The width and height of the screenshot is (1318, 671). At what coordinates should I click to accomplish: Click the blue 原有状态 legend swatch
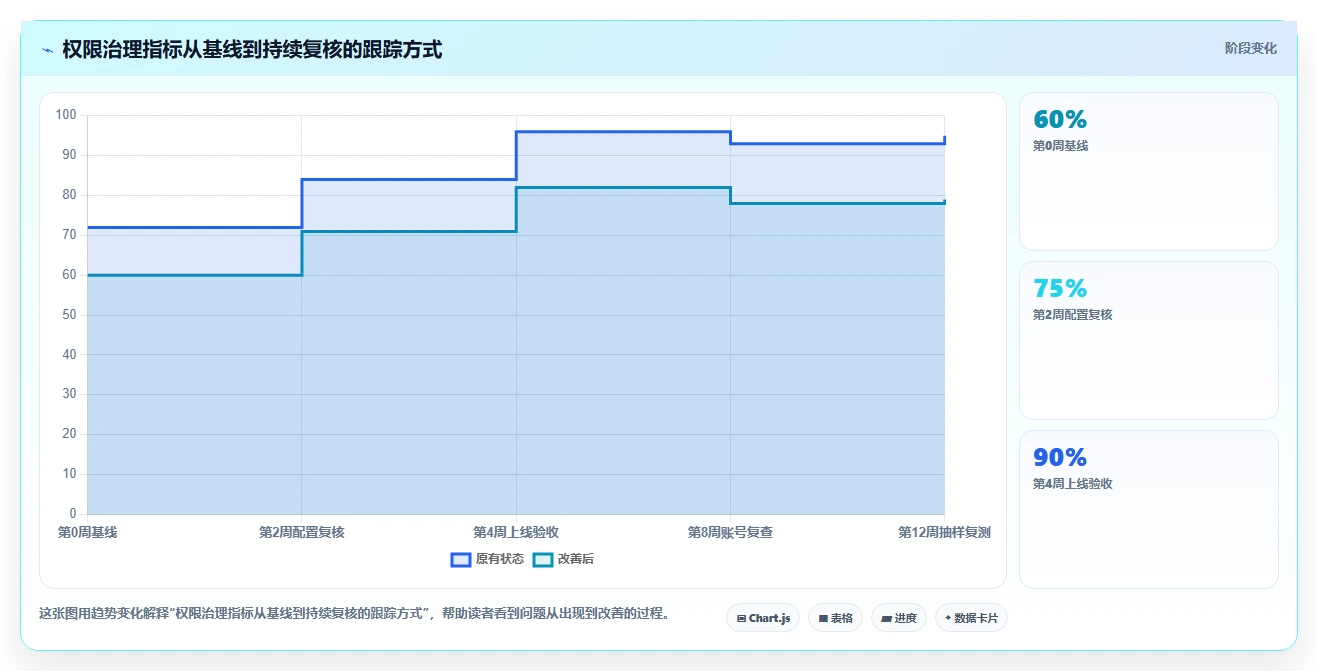point(461,559)
